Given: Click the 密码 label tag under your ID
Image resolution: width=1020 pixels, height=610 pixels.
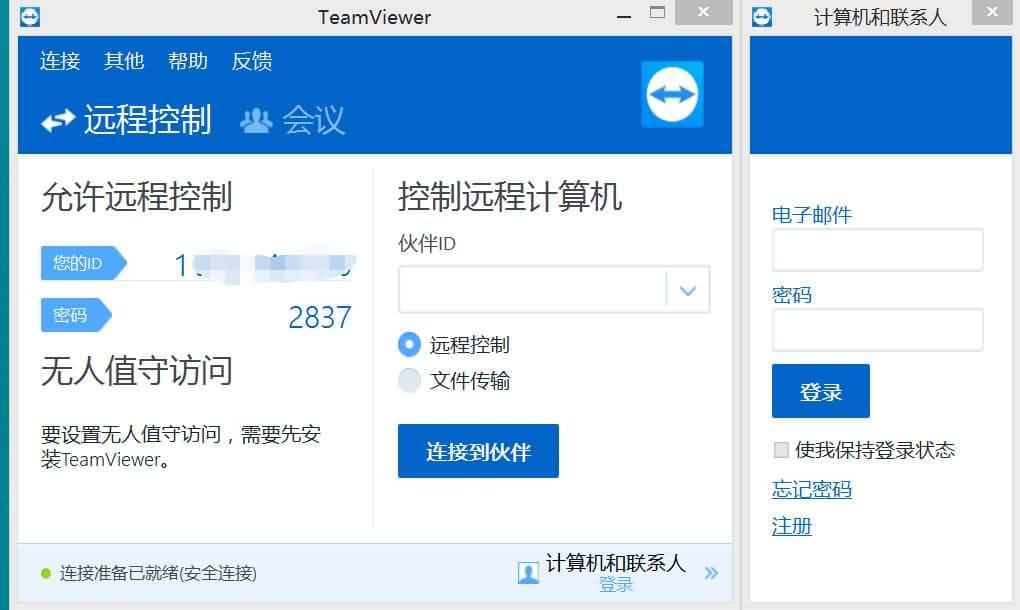Looking at the screenshot, I should (75, 315).
